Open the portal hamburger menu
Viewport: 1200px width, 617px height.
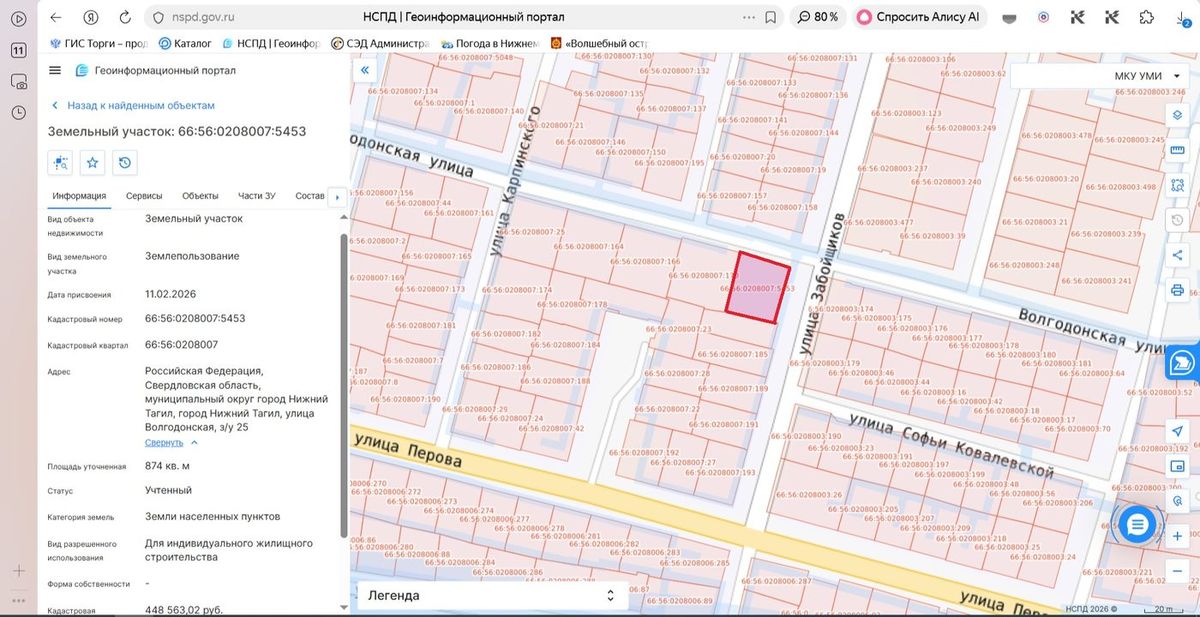pos(55,70)
